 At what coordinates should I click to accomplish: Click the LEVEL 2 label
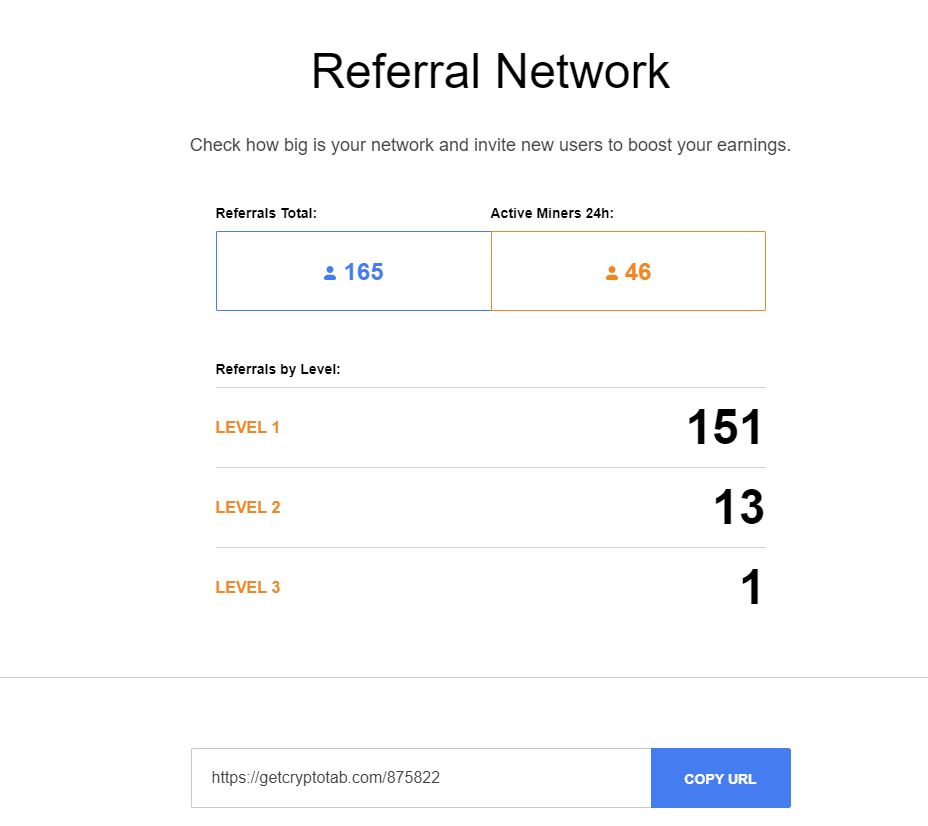click(x=247, y=507)
